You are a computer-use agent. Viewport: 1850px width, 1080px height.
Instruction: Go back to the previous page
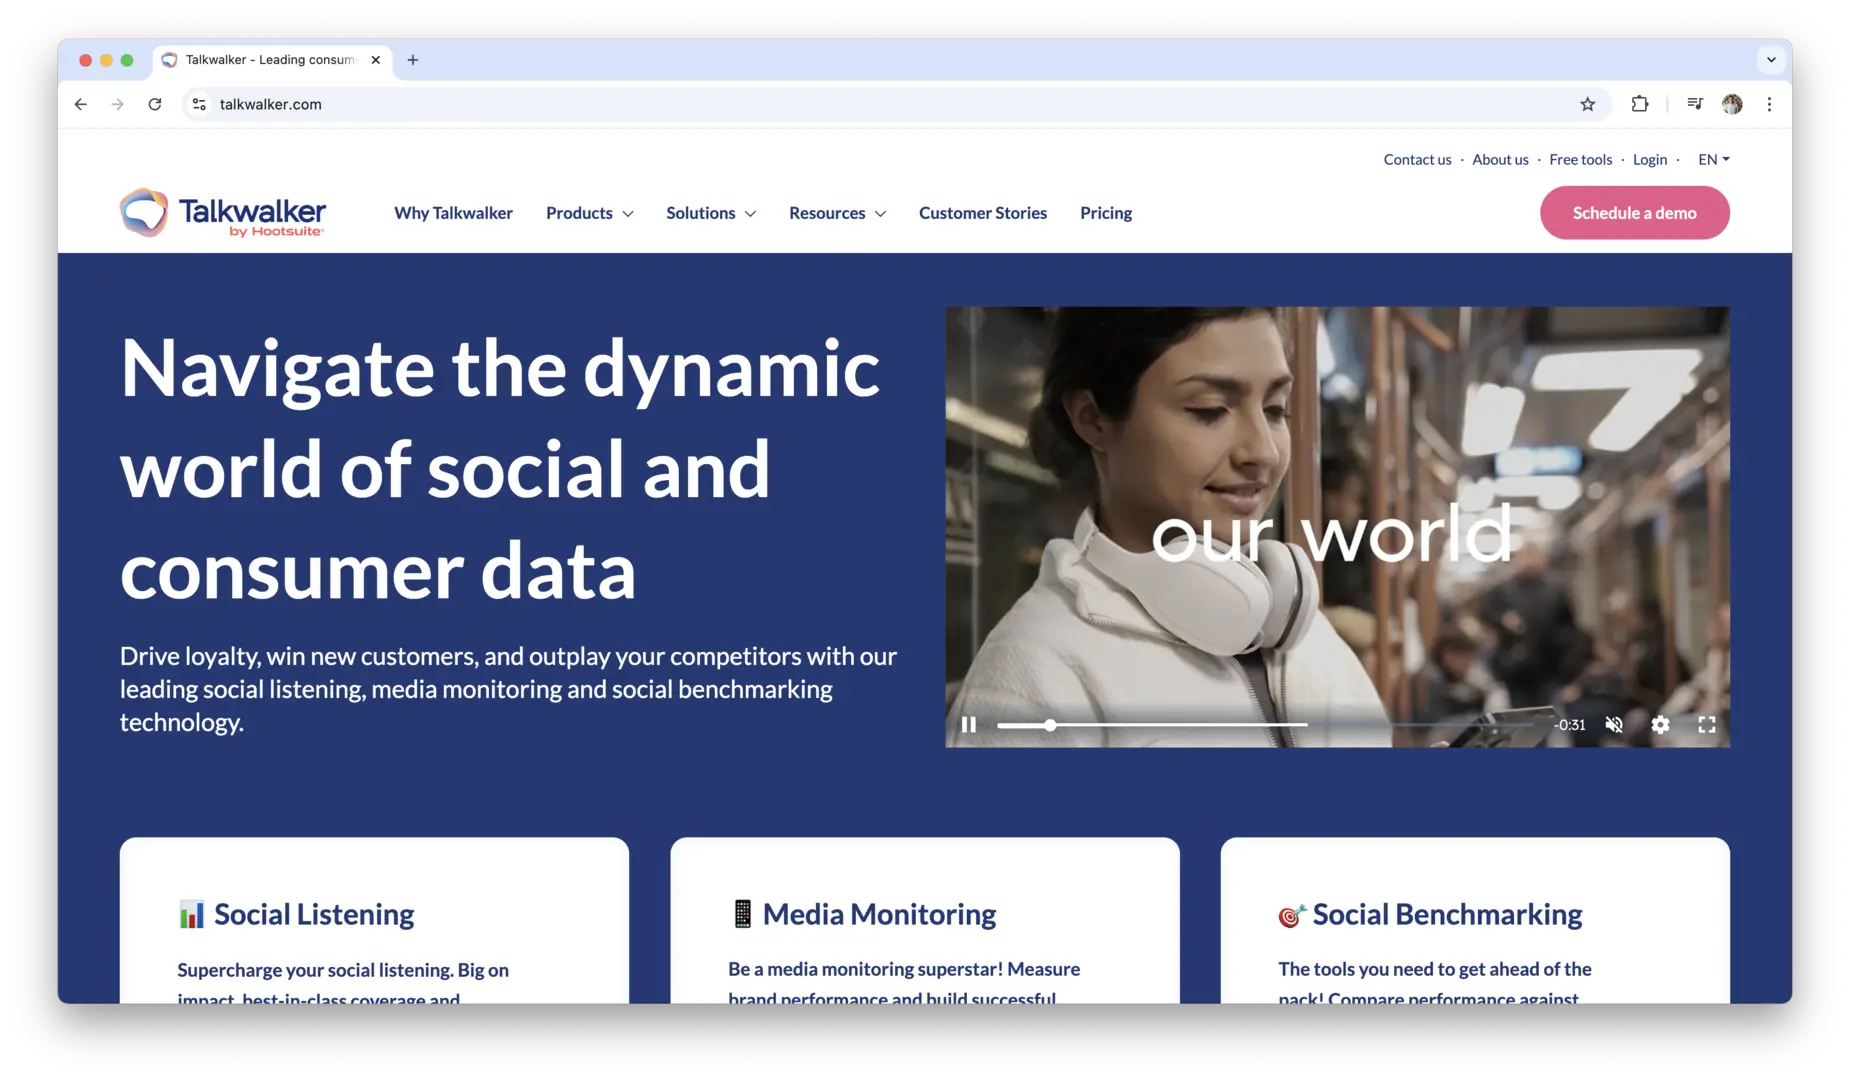point(81,104)
